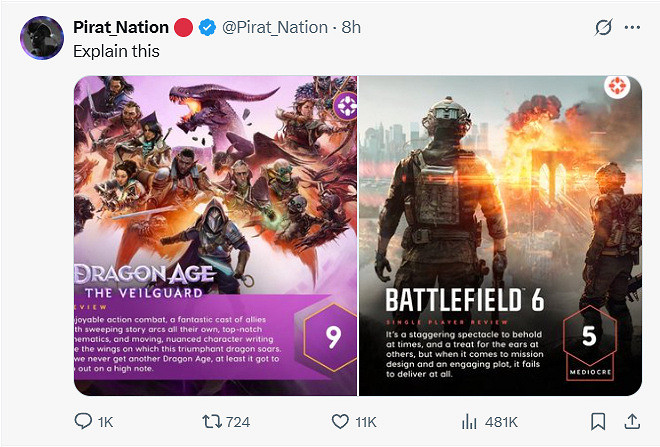Open the three-dot more options menu
Viewport: 660px width, 447px height.
[631, 28]
